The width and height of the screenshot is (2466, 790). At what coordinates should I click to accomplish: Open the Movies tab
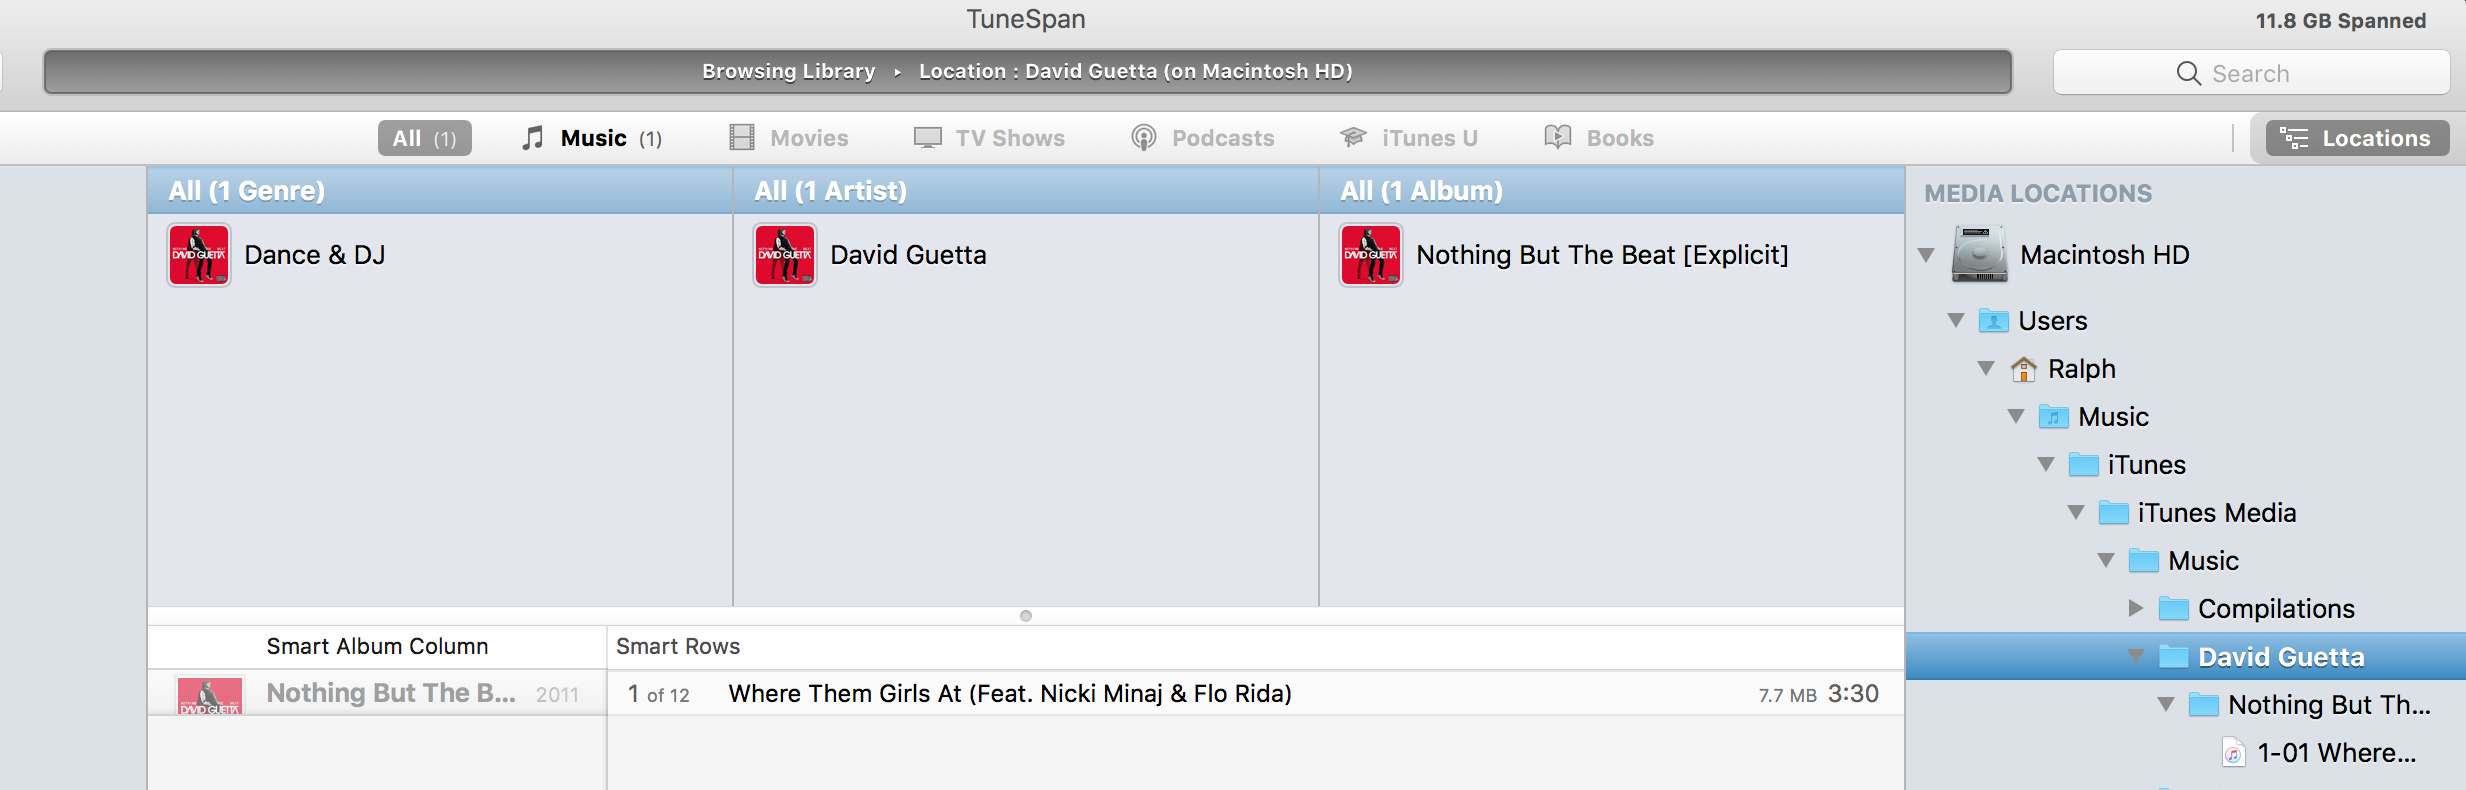coord(789,138)
